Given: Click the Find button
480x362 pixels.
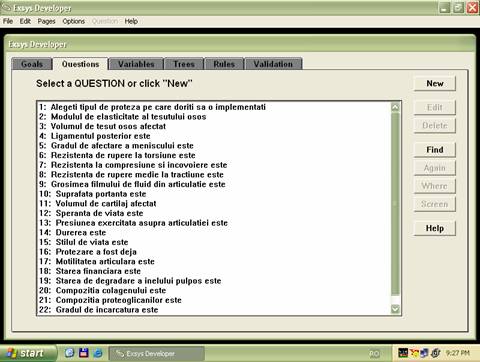Looking at the screenshot, I should (x=435, y=150).
